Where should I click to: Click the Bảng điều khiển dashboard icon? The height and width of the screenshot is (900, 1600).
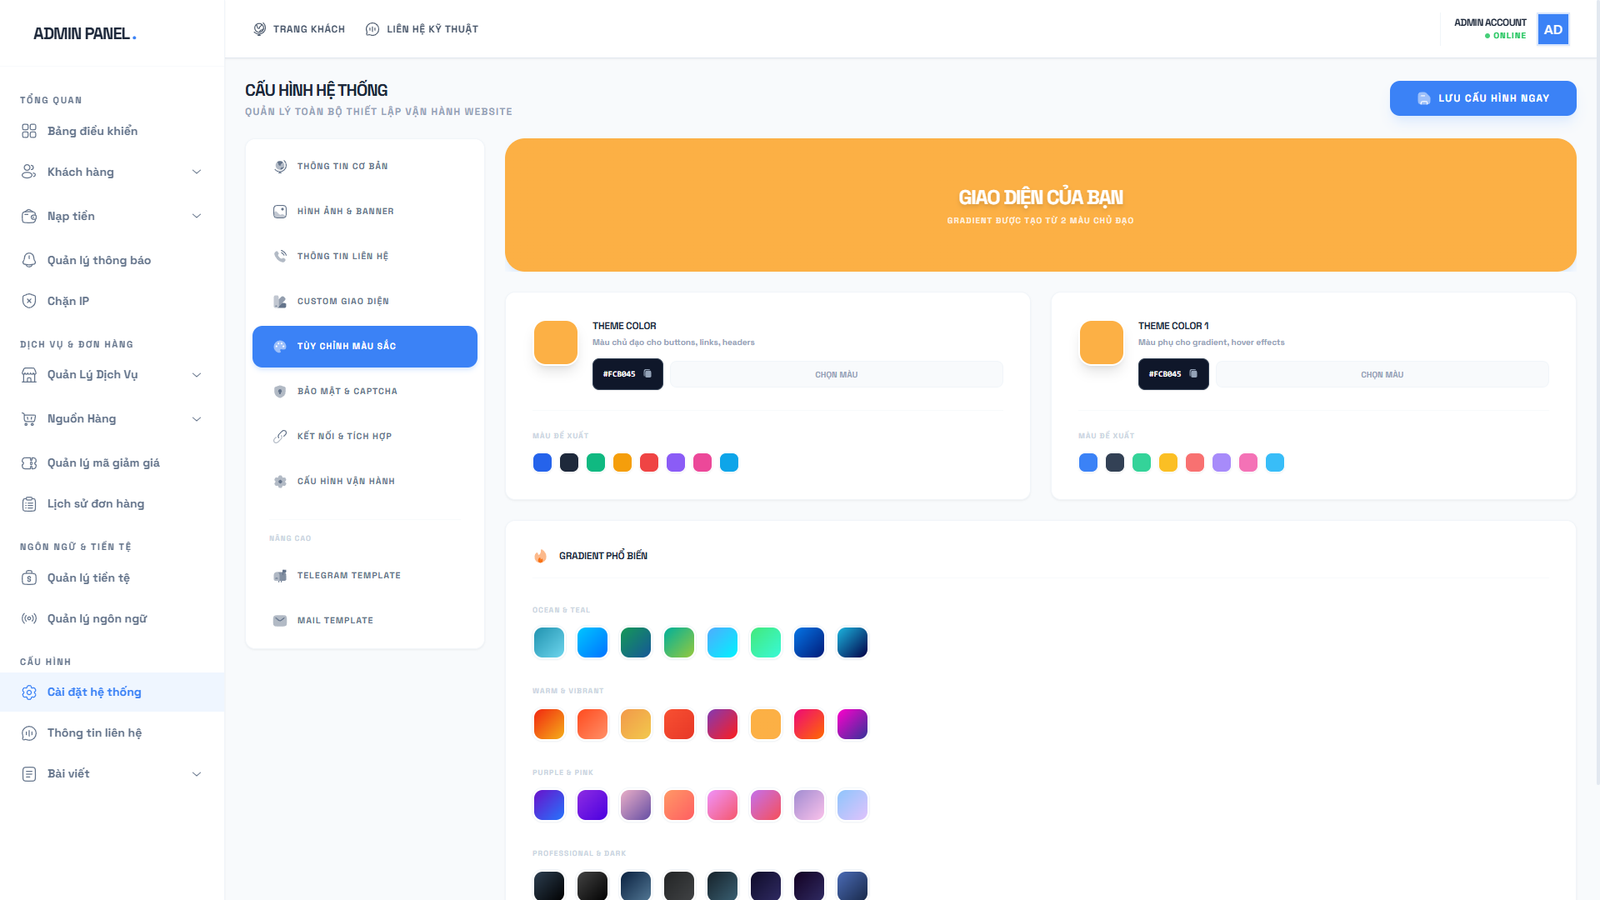(29, 131)
